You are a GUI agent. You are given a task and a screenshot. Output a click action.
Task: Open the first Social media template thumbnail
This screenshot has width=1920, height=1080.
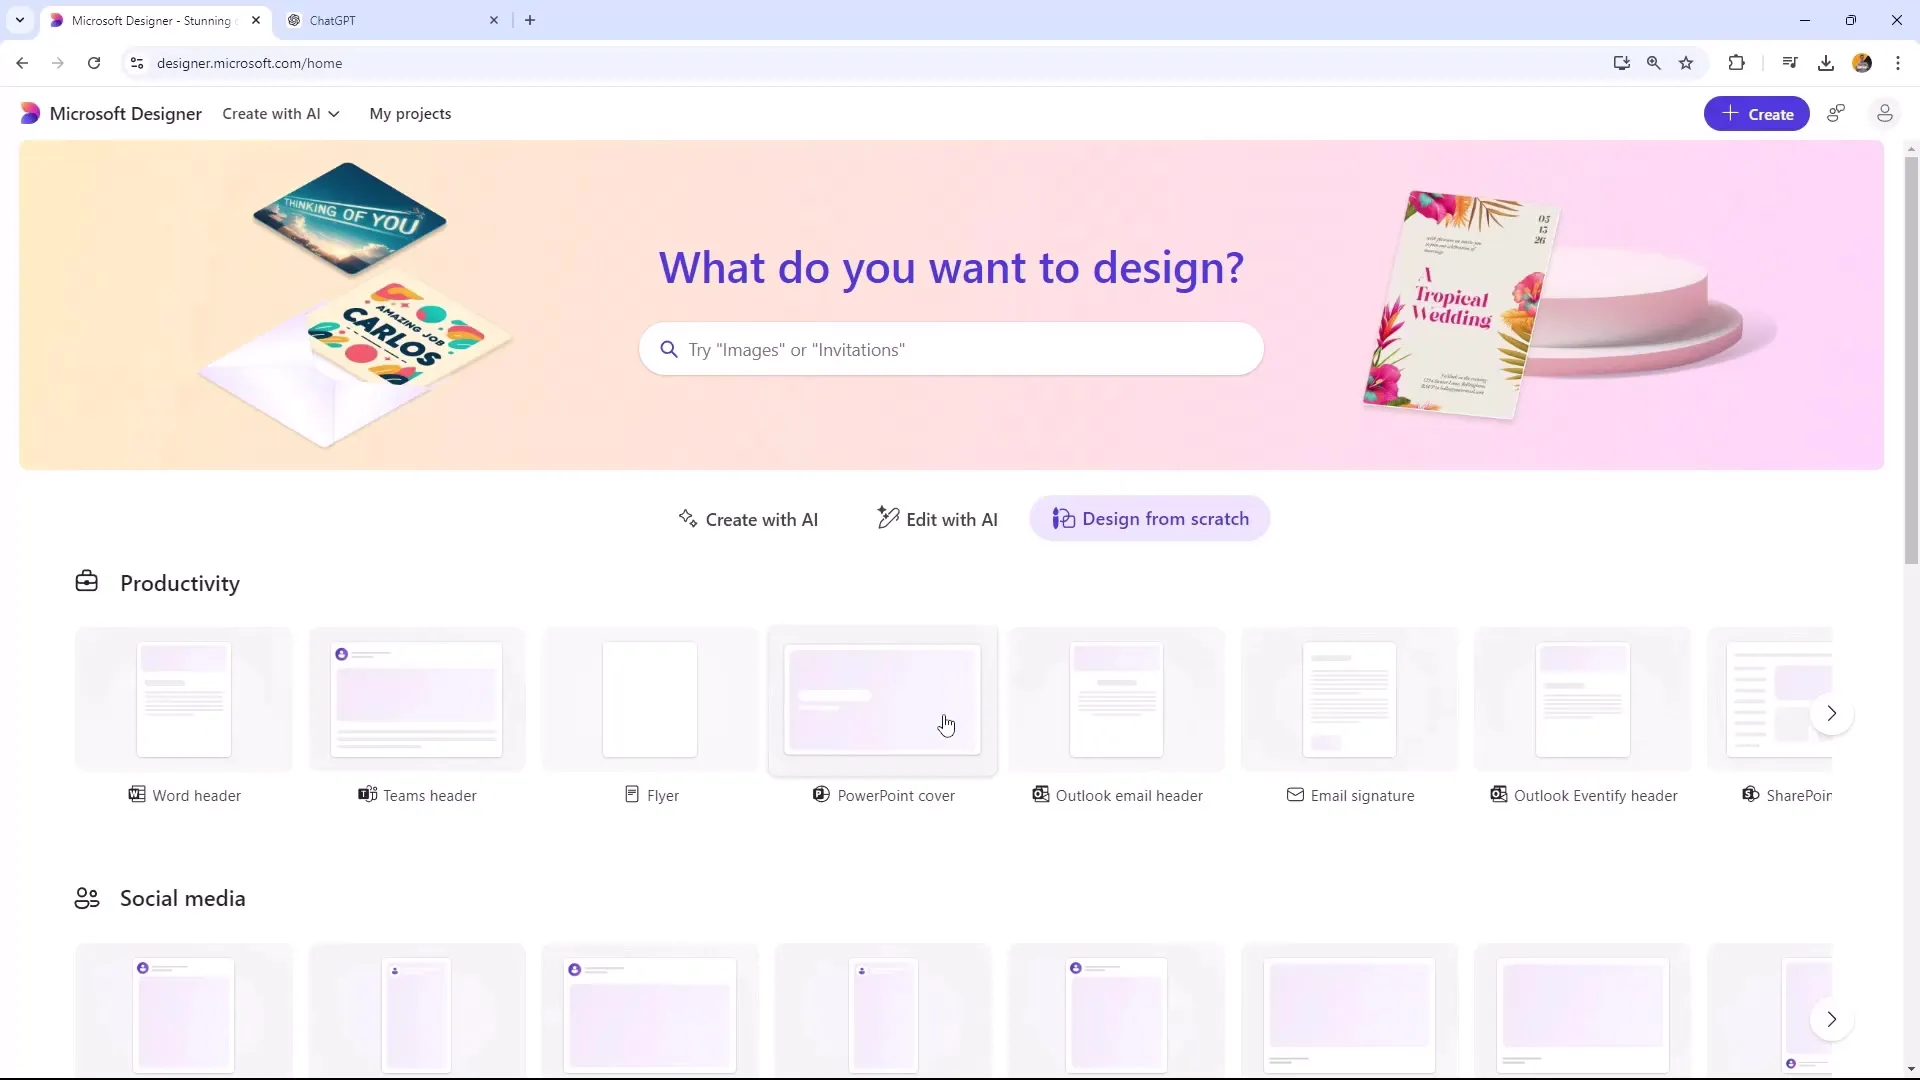tap(184, 1012)
